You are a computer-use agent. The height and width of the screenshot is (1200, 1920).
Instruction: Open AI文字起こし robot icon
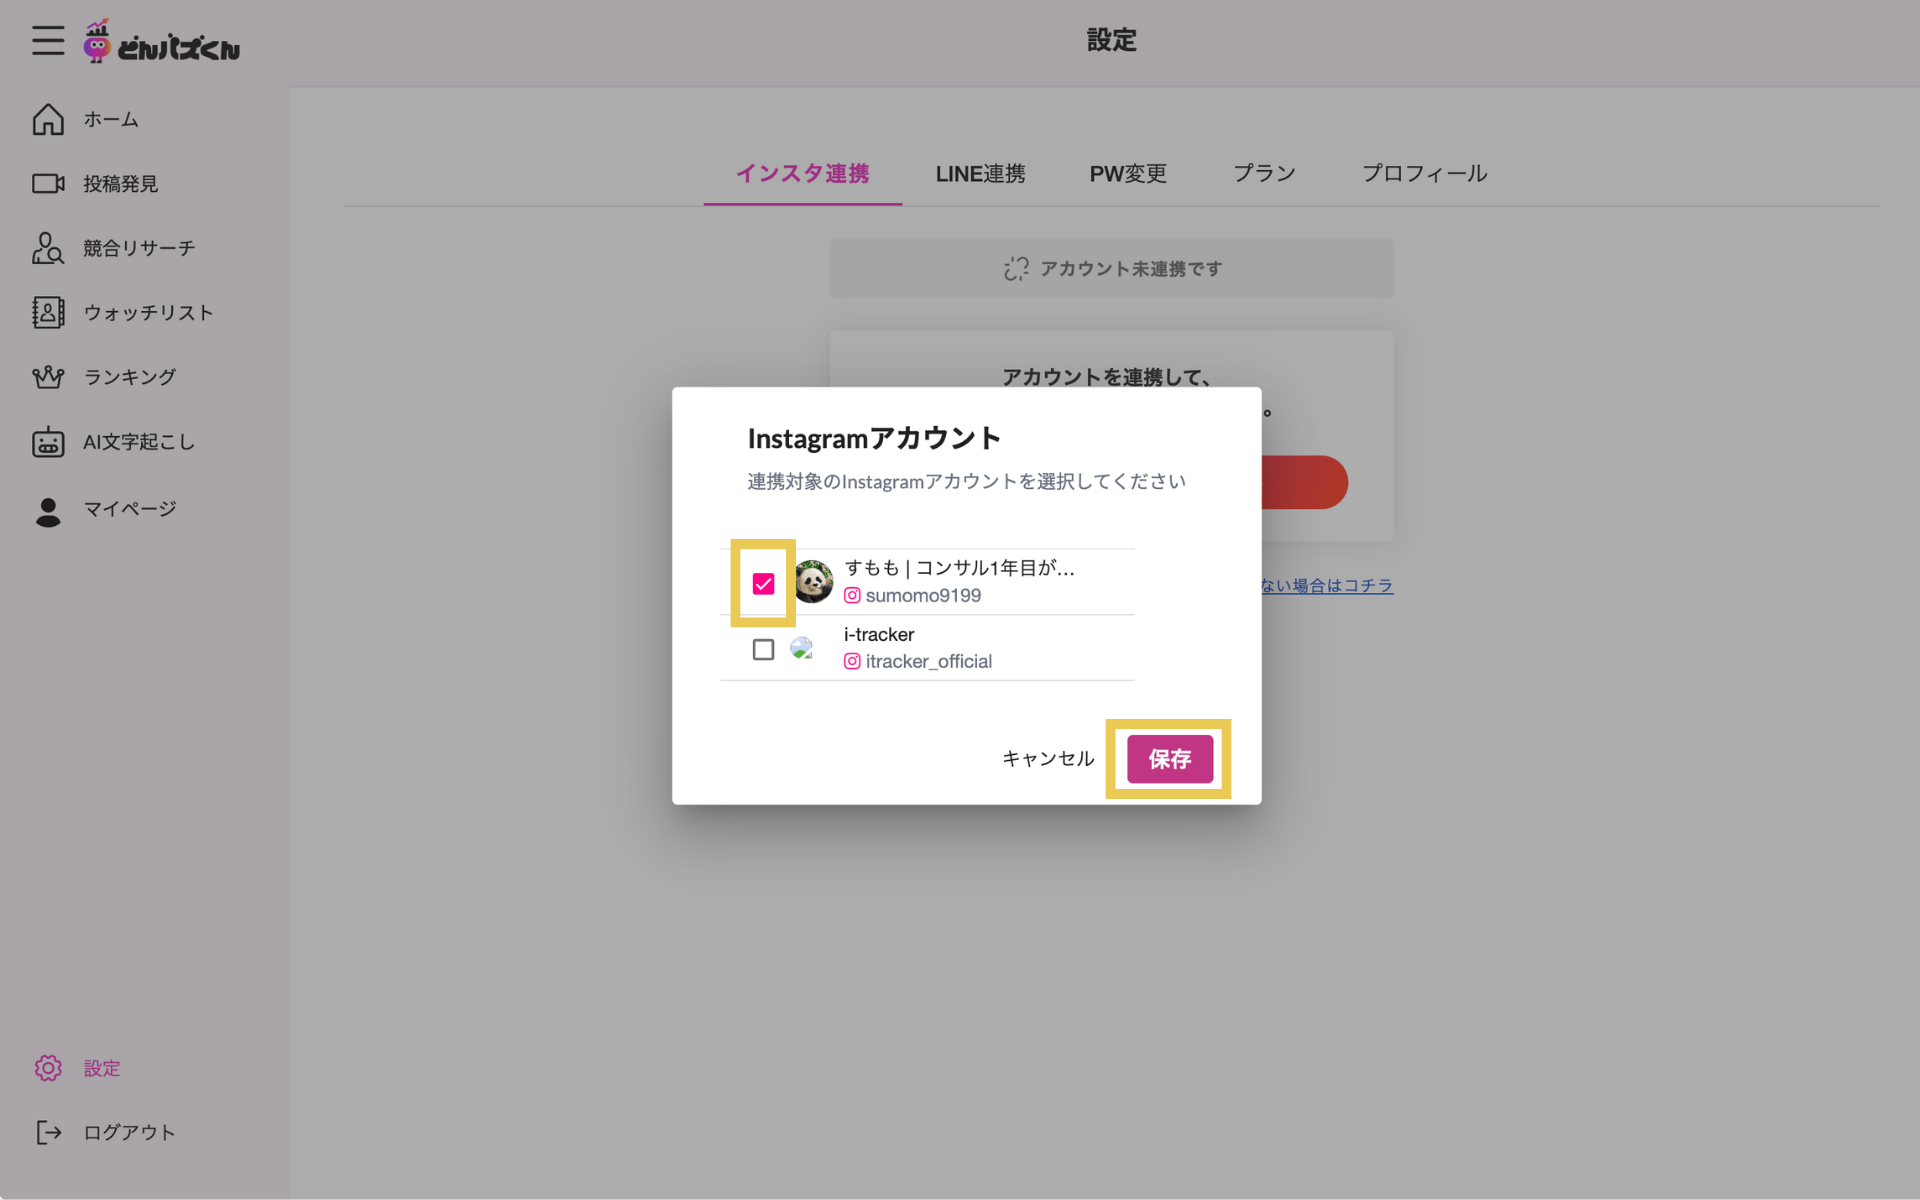click(48, 442)
